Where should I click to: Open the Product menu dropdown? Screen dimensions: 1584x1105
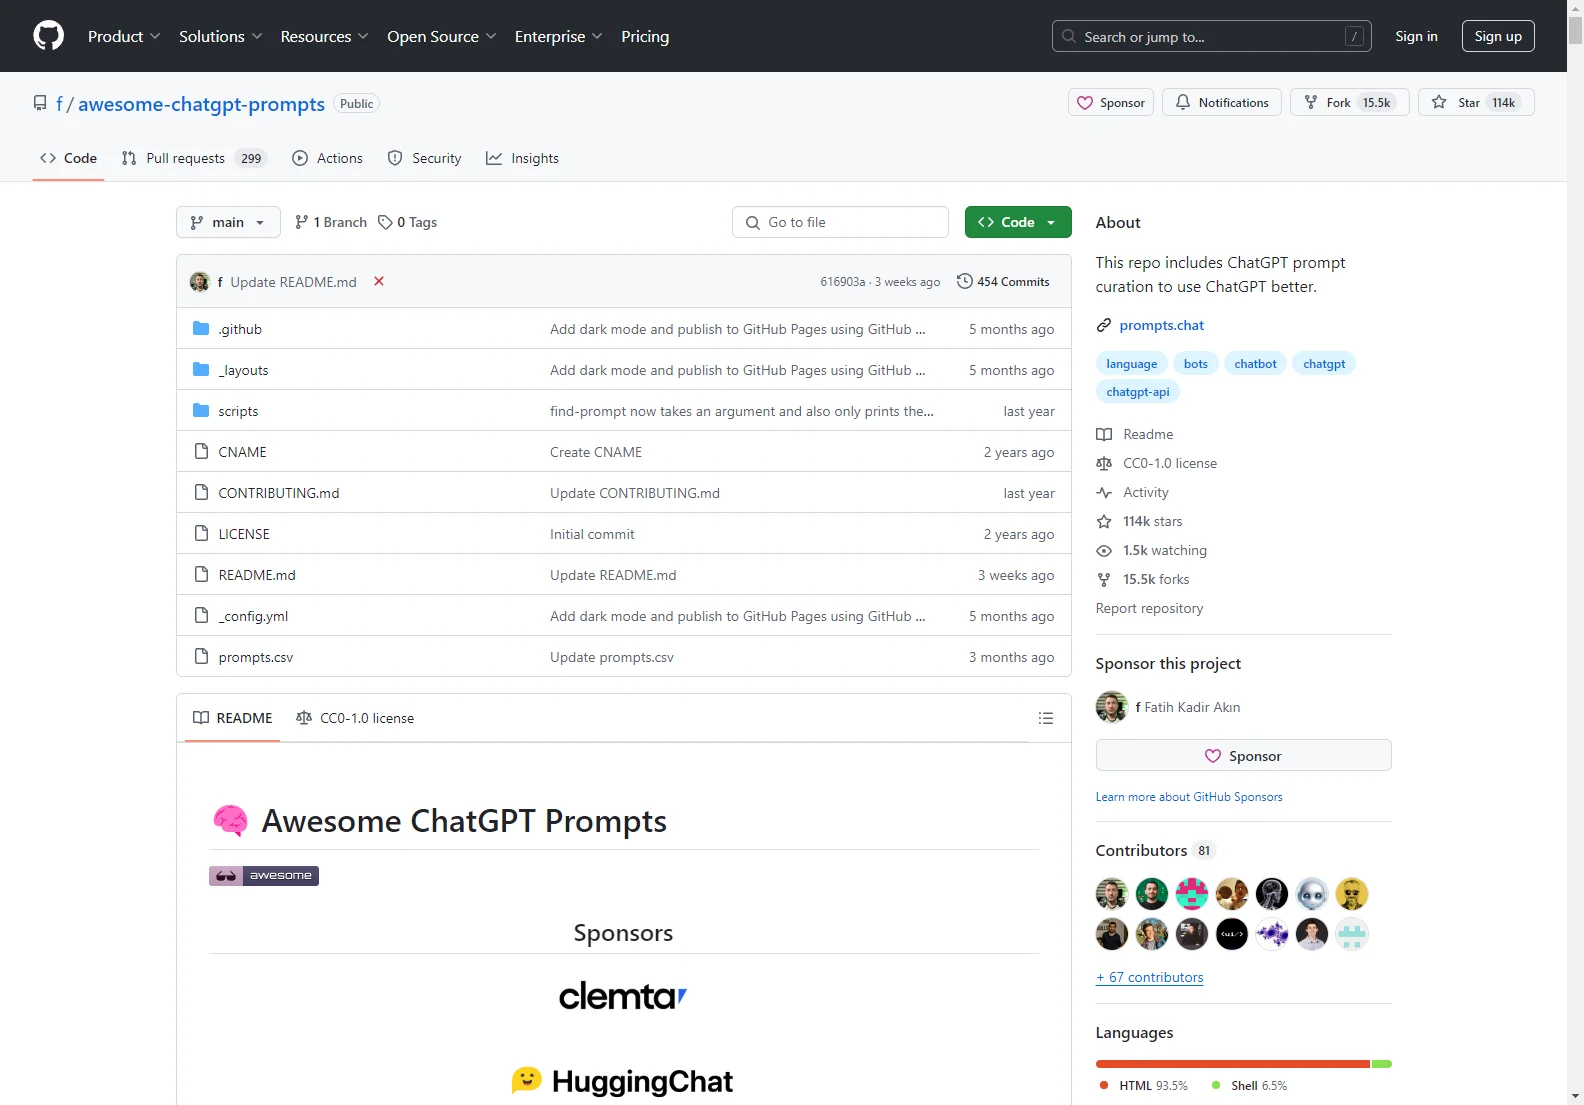coord(124,36)
